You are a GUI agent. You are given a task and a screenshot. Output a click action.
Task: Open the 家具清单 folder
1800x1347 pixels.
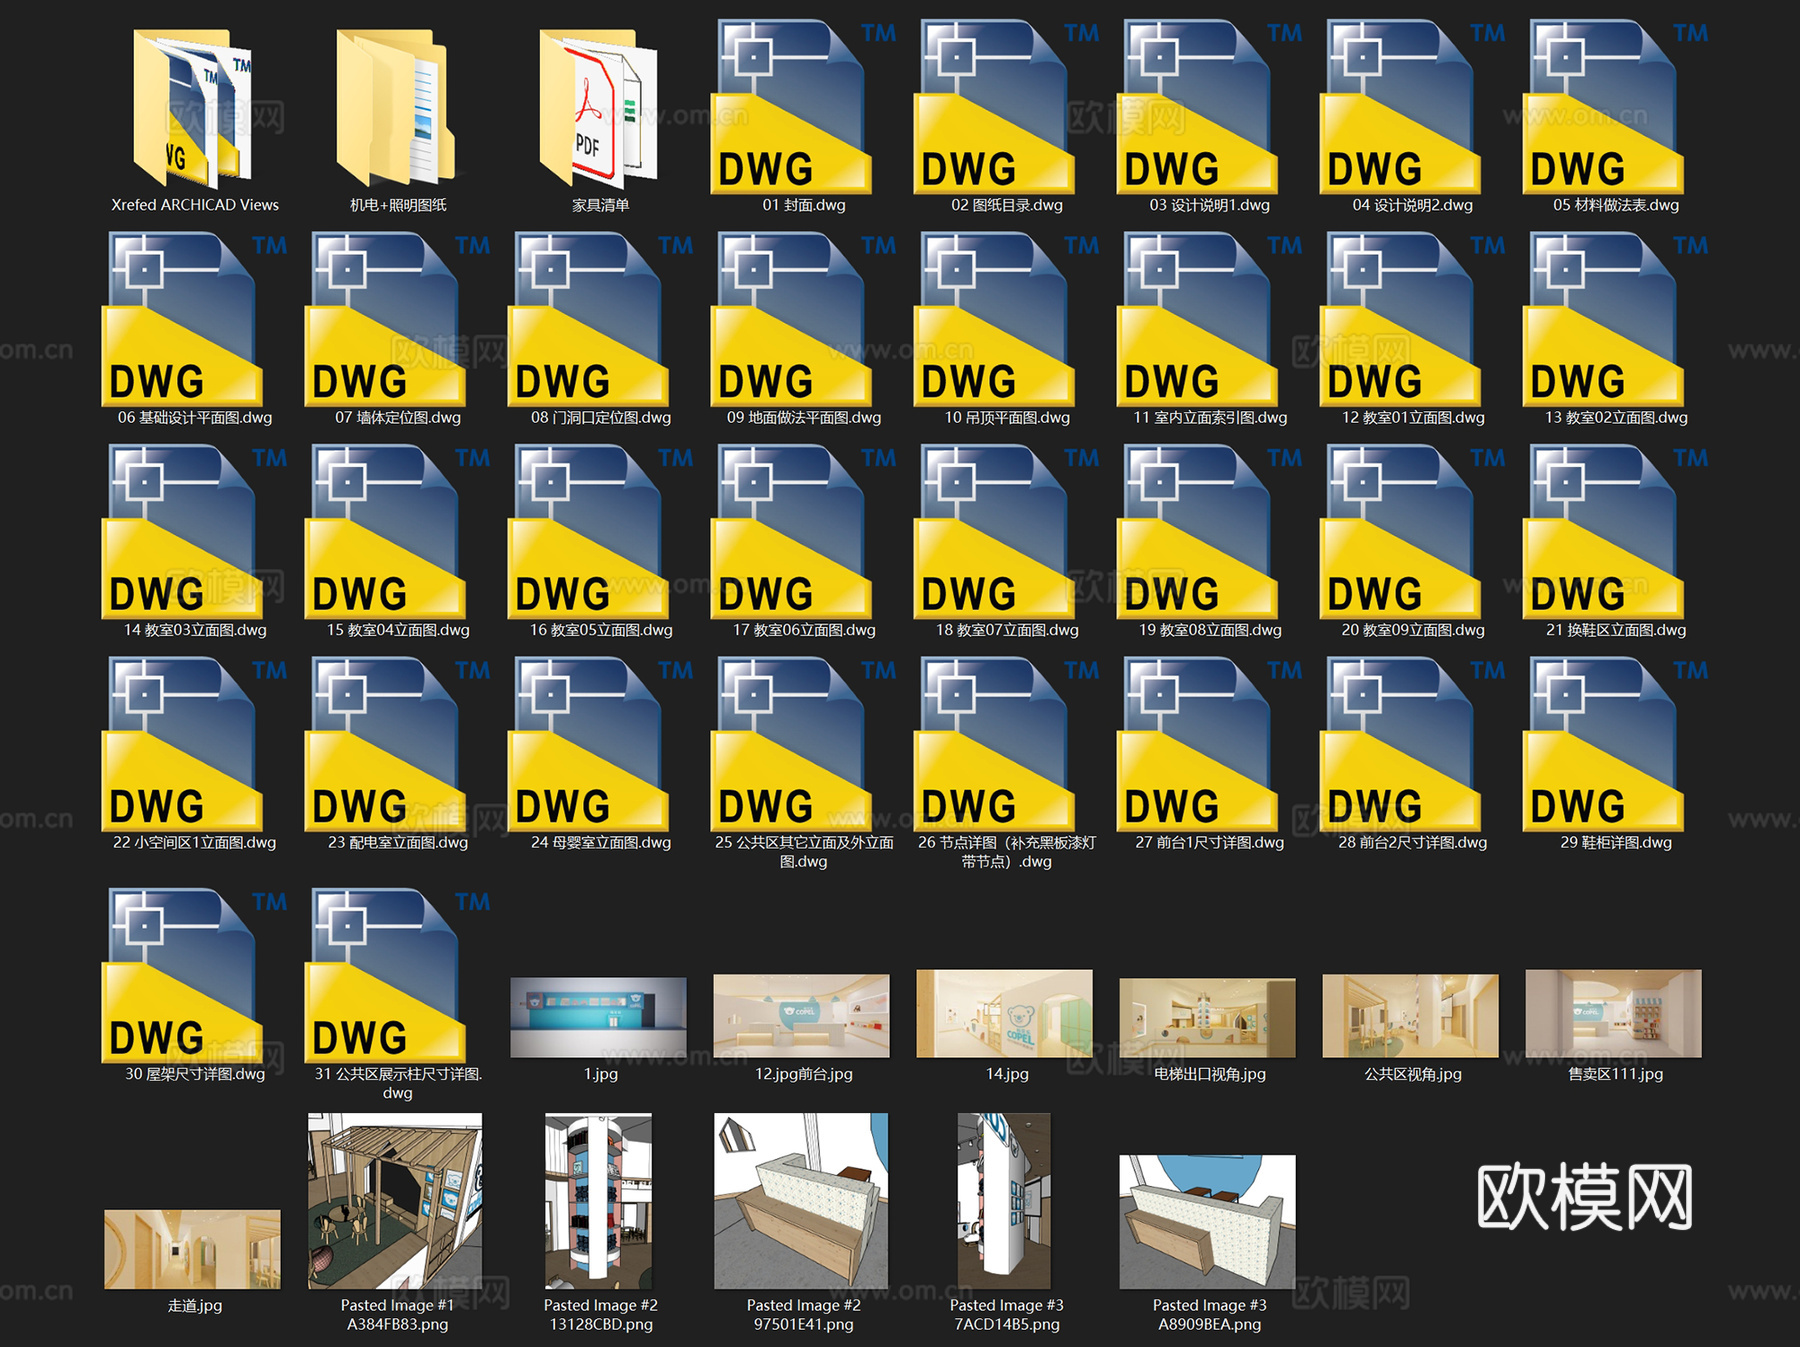coord(600,108)
